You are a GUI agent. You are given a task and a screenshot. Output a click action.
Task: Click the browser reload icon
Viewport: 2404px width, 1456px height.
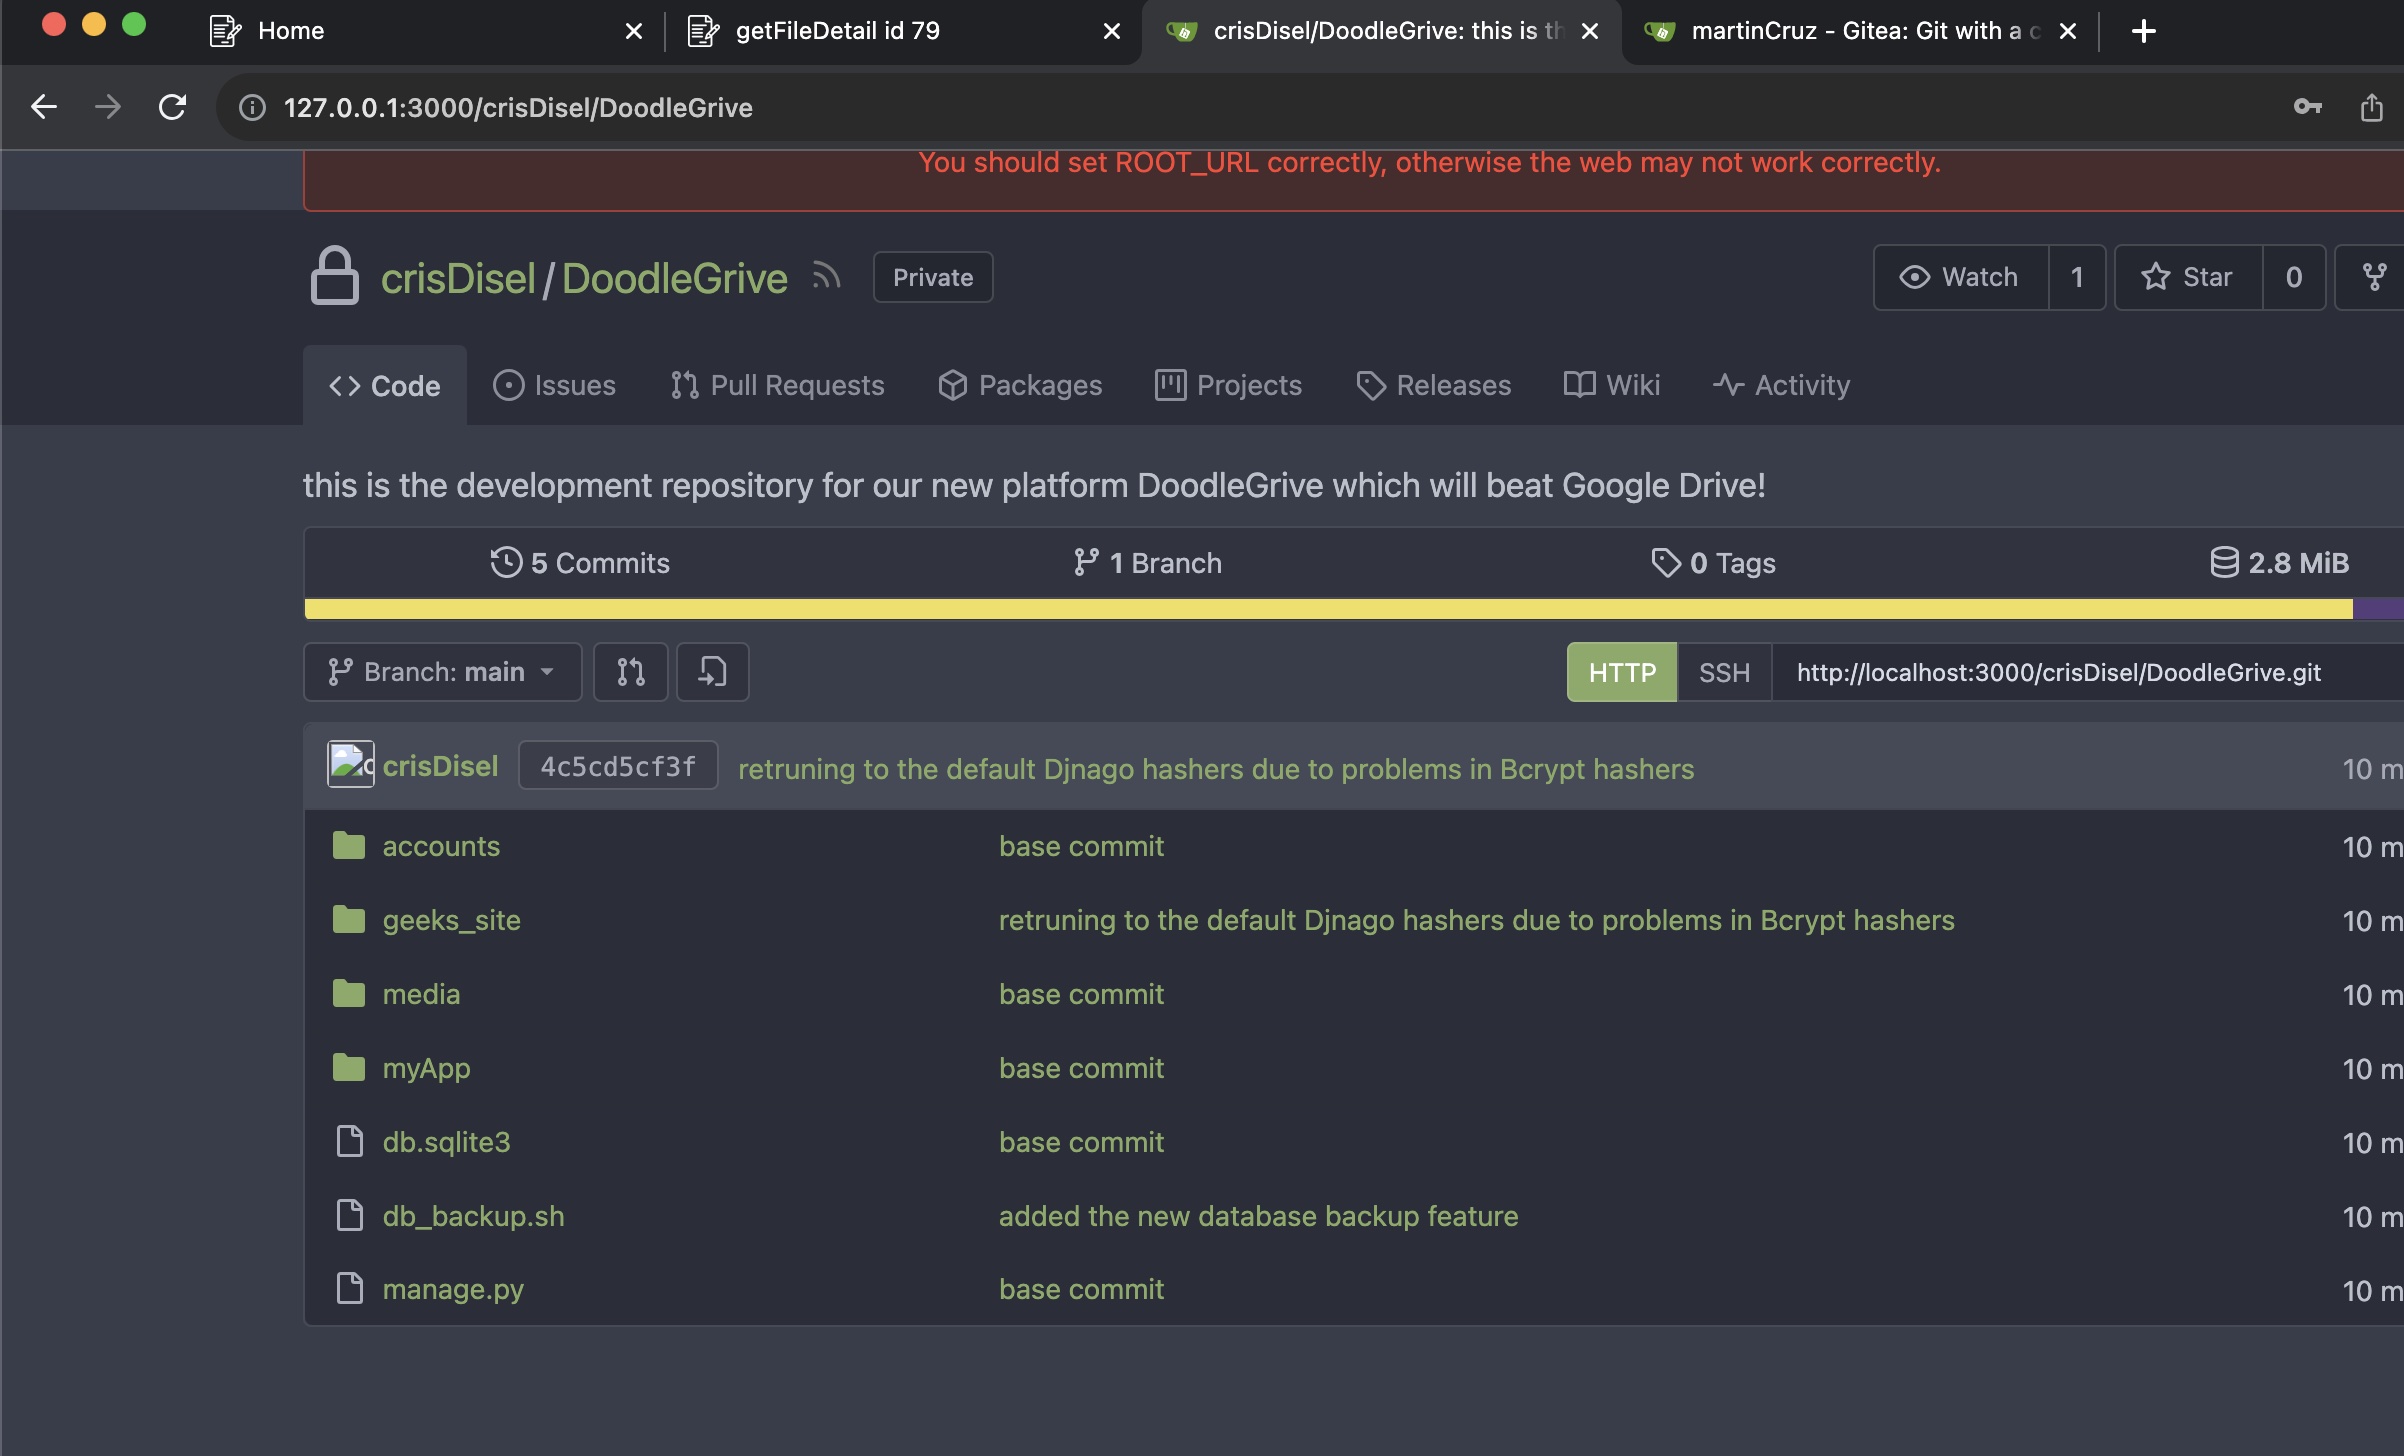[x=173, y=107]
